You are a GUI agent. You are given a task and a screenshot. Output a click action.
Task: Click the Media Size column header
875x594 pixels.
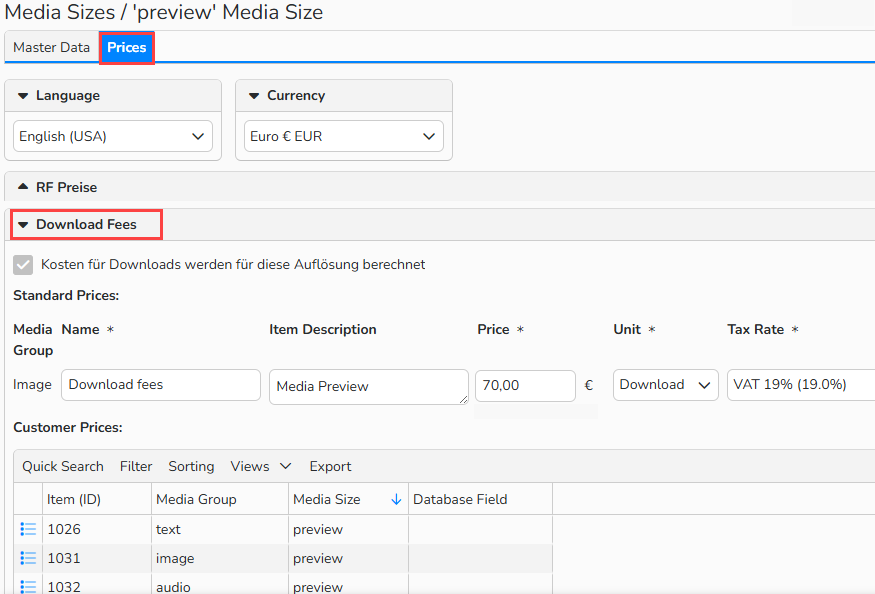[348, 499]
